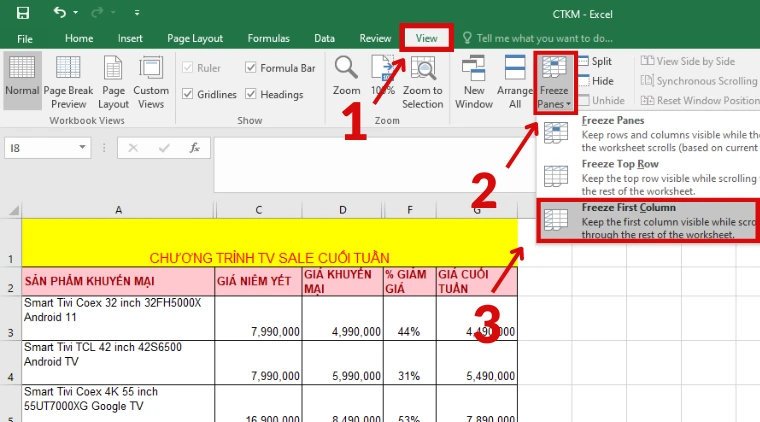Click the Cancel X icon in formula bar

[x=133, y=148]
